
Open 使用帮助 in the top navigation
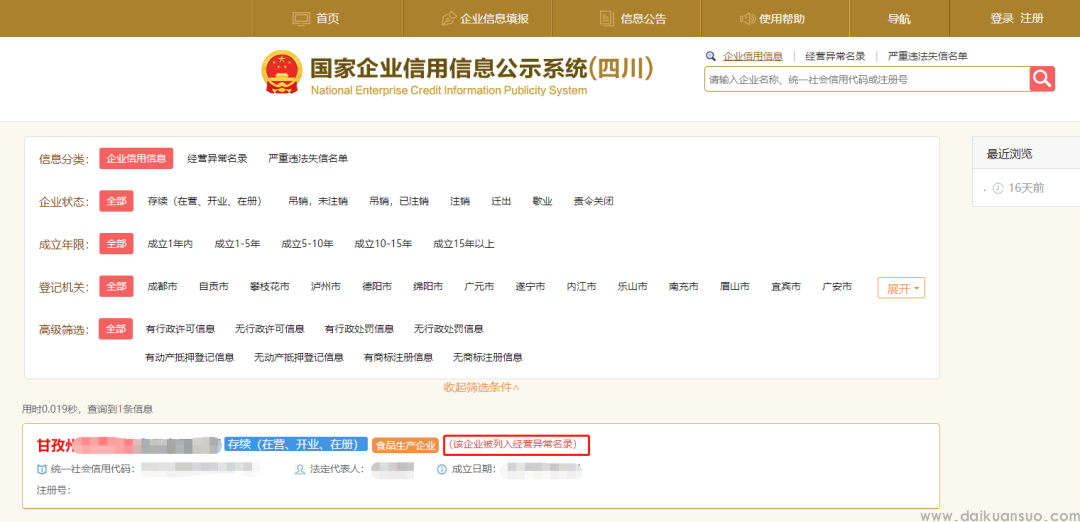tap(782, 19)
